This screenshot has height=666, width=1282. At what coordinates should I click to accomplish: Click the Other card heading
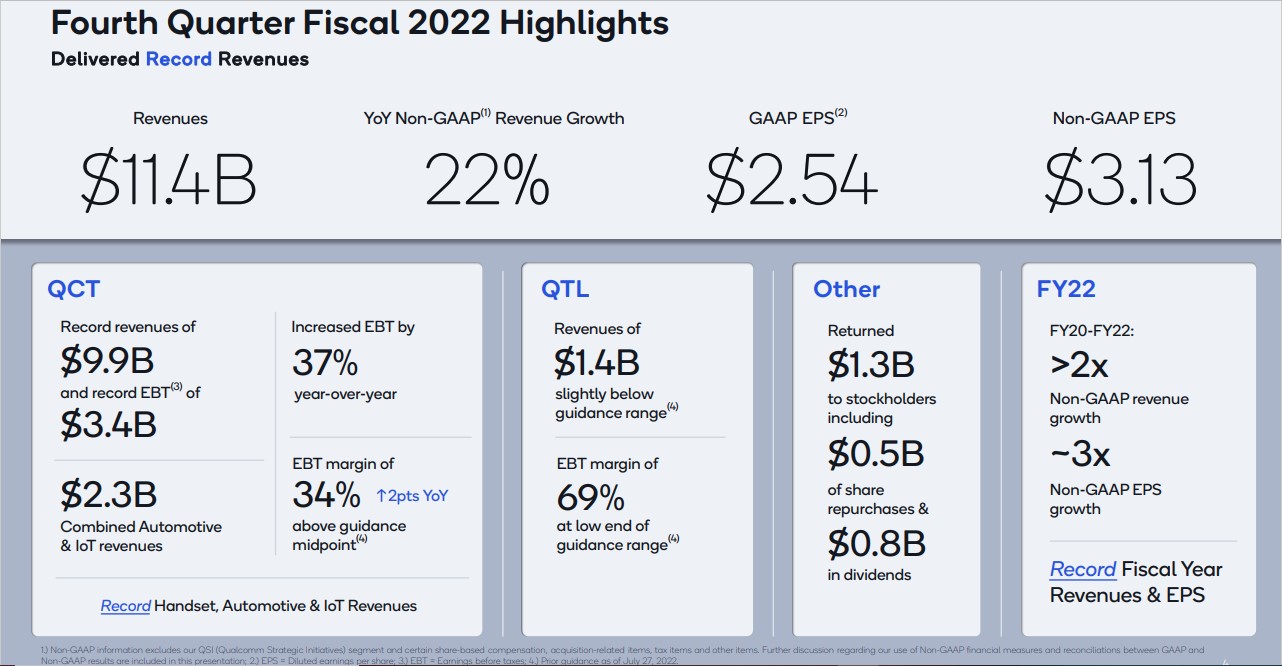(x=846, y=290)
